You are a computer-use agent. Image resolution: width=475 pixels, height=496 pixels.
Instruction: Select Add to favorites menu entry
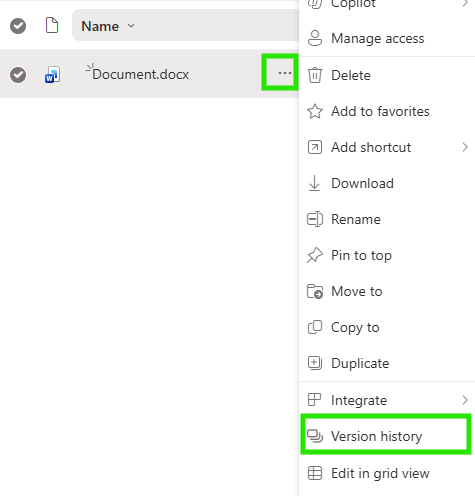(x=387, y=111)
